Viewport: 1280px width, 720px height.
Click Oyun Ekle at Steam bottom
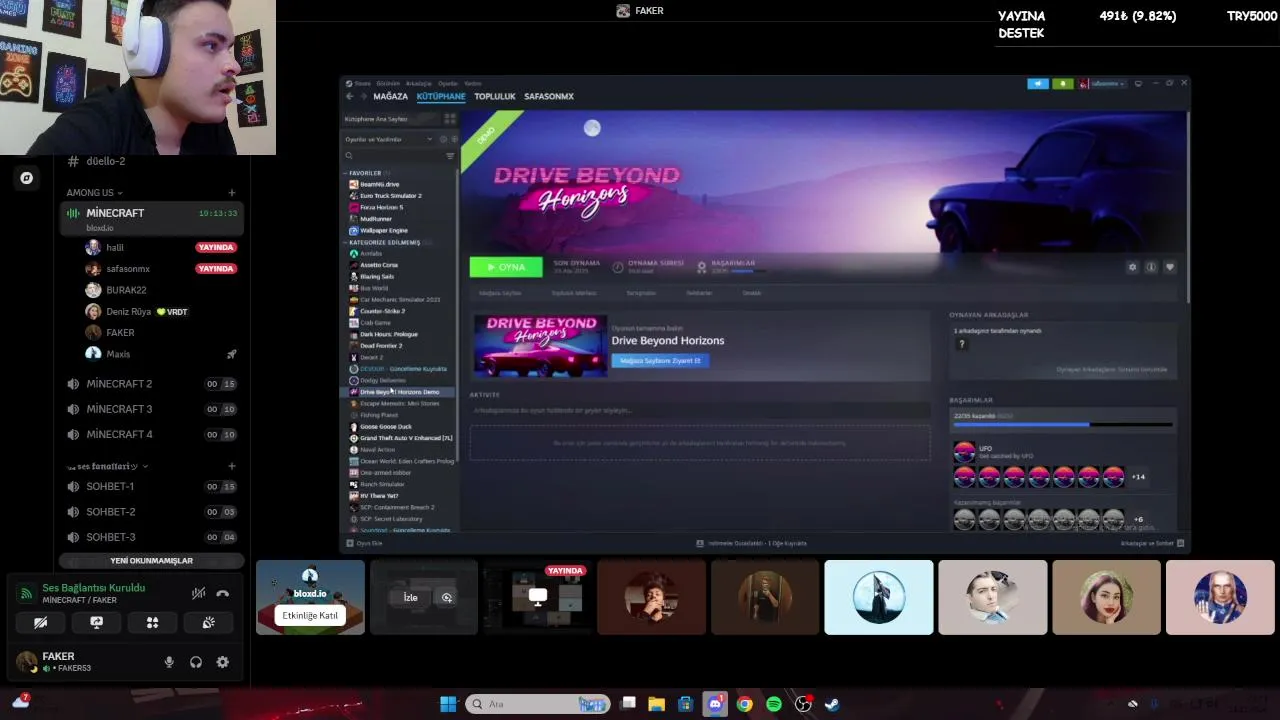click(365, 543)
